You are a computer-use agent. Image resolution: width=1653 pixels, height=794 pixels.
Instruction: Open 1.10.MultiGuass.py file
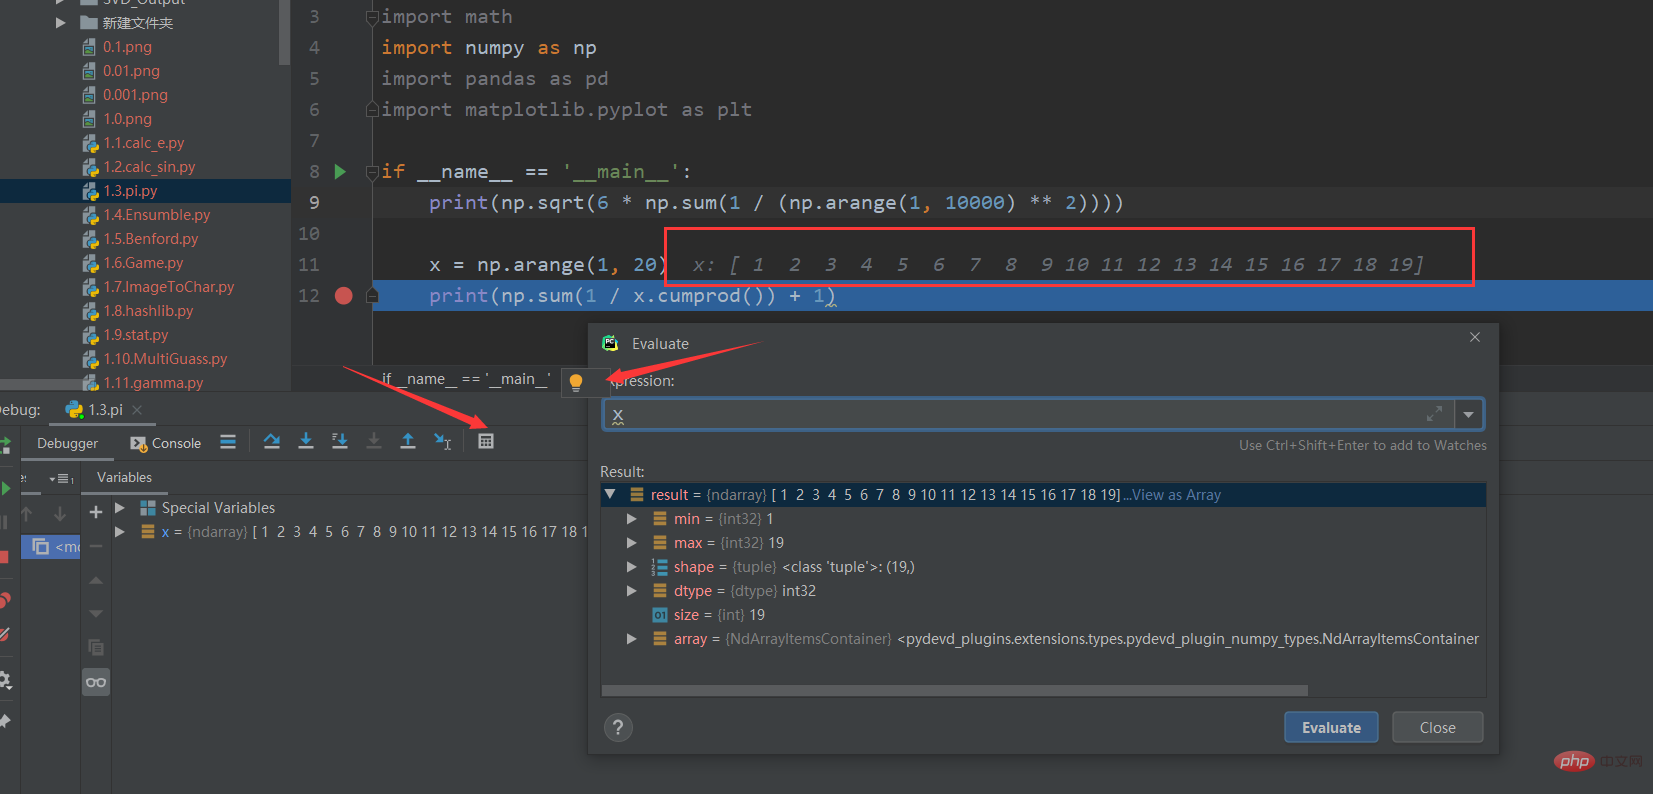165,359
